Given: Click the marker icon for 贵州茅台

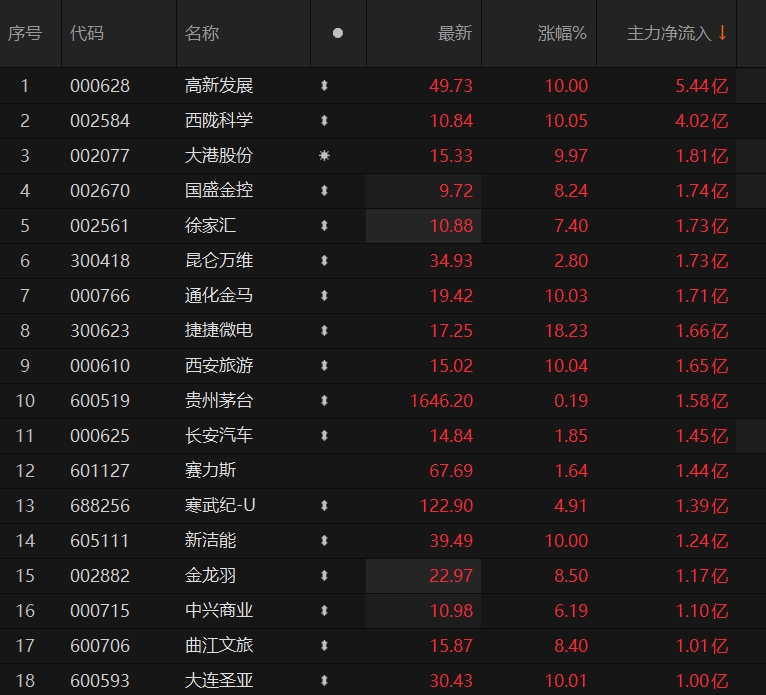Looking at the screenshot, I should pyautogui.click(x=324, y=401).
